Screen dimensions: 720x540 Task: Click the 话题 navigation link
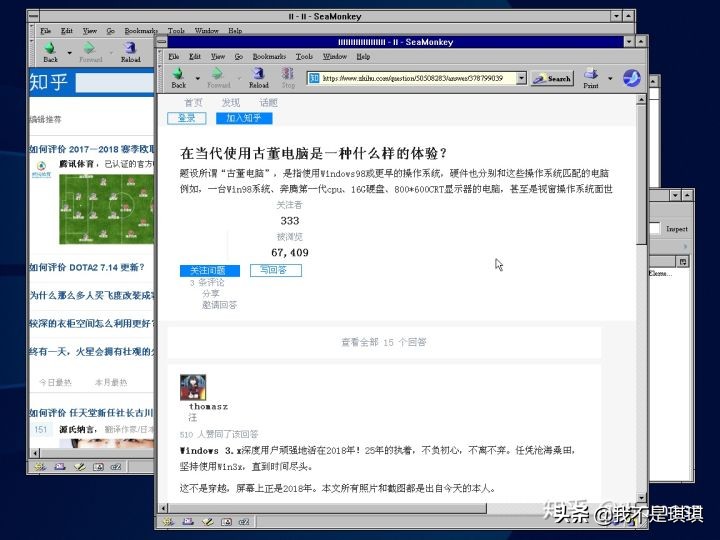pos(268,102)
